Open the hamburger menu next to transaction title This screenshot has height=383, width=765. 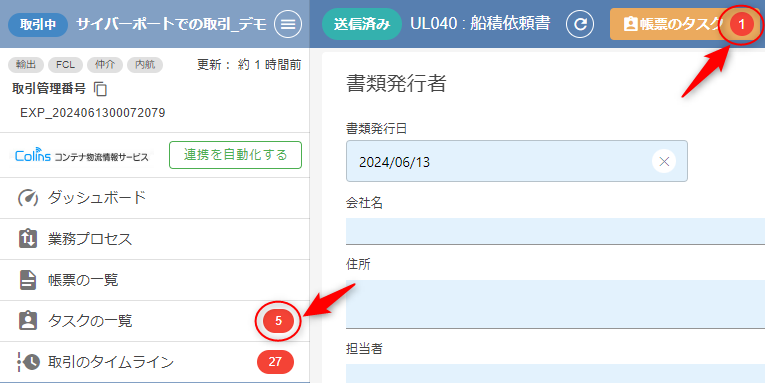click(288, 24)
